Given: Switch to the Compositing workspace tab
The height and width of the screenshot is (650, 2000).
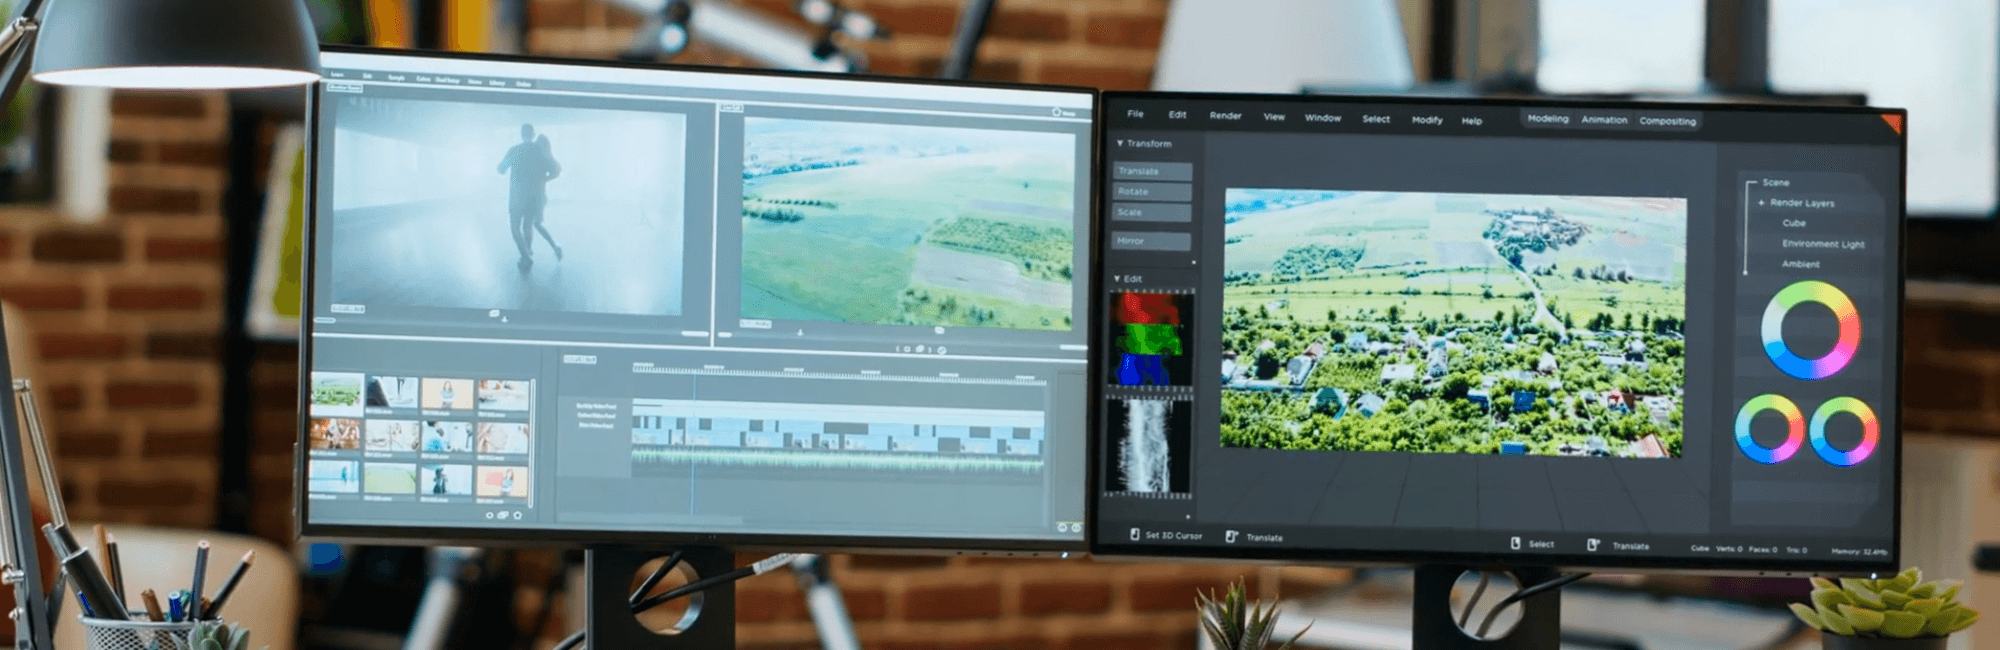Looking at the screenshot, I should click(1667, 121).
